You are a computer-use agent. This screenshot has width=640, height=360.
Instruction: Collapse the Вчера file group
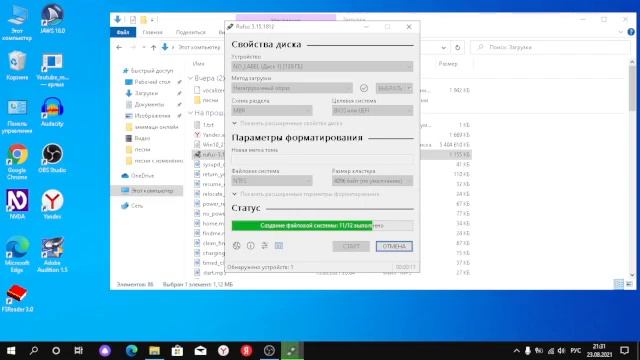(x=190, y=78)
